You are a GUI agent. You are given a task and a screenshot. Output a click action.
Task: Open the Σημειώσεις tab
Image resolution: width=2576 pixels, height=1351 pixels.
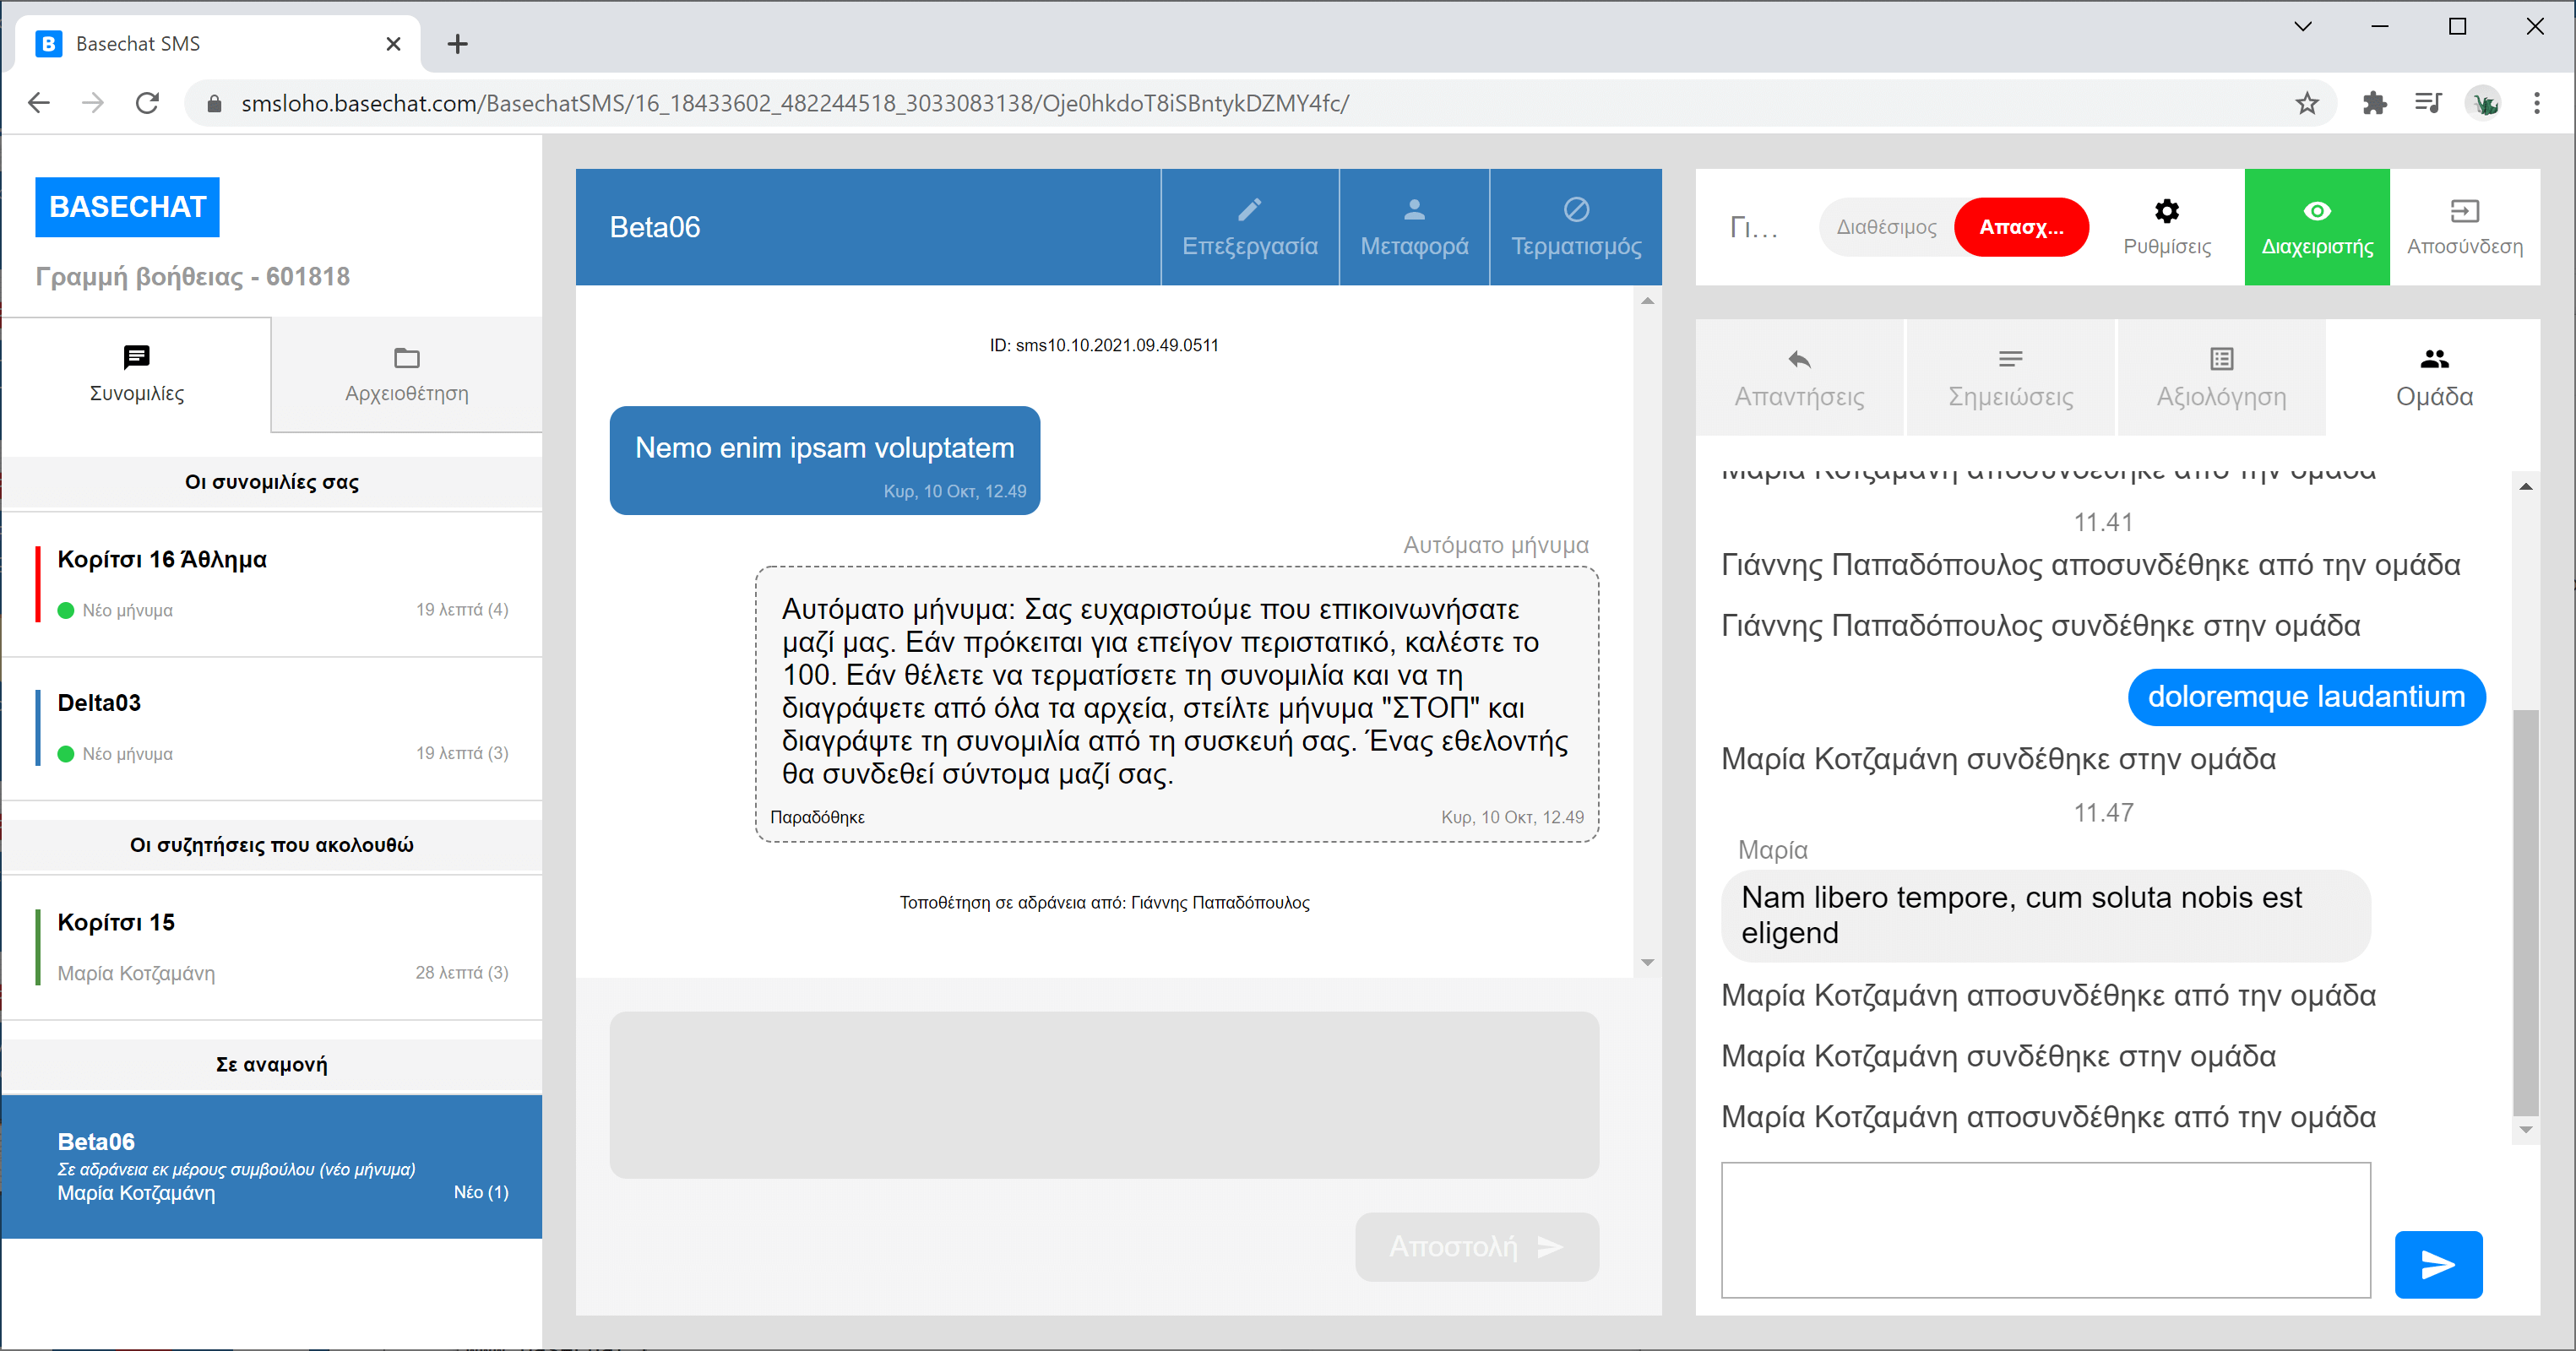point(2010,377)
